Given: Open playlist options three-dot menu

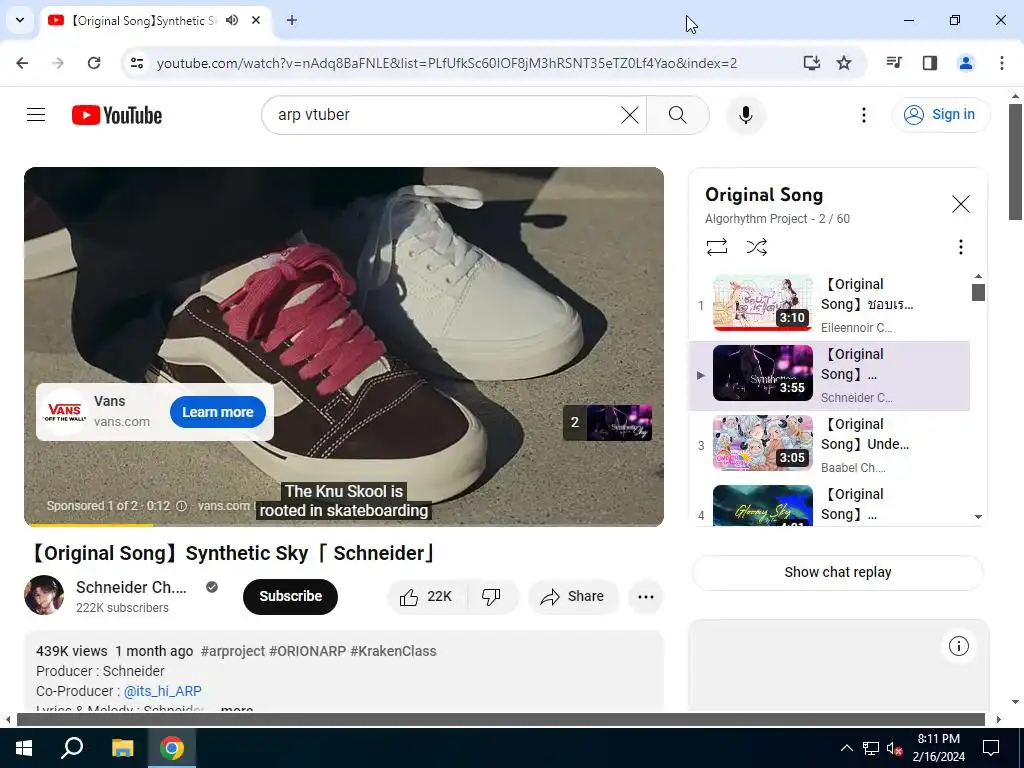Looking at the screenshot, I should click(960, 247).
